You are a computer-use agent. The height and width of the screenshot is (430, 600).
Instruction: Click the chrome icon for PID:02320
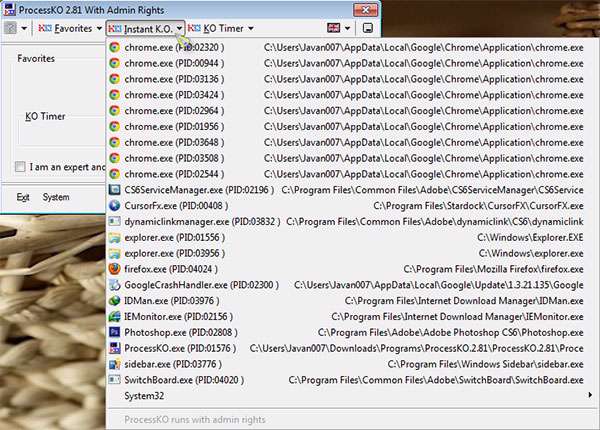coord(114,47)
